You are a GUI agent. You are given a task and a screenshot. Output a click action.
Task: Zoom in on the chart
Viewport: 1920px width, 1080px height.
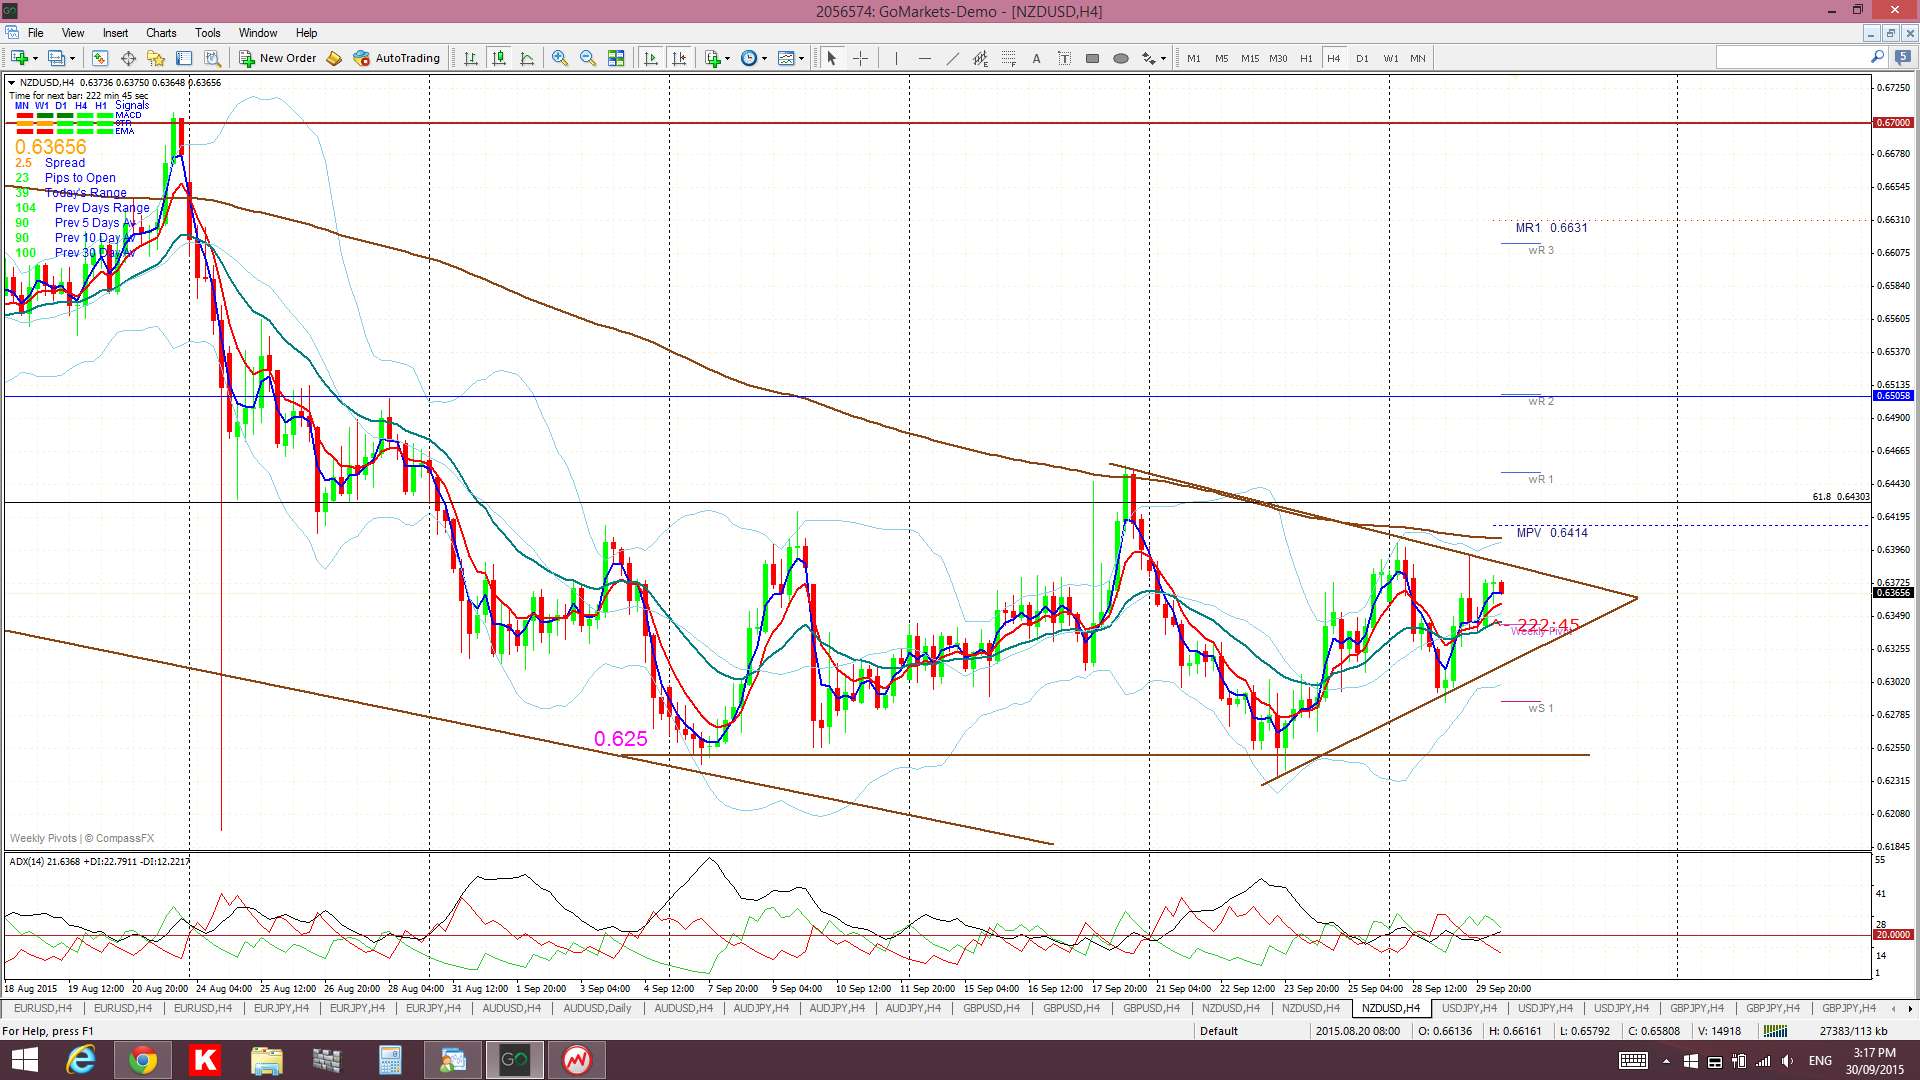(560, 58)
